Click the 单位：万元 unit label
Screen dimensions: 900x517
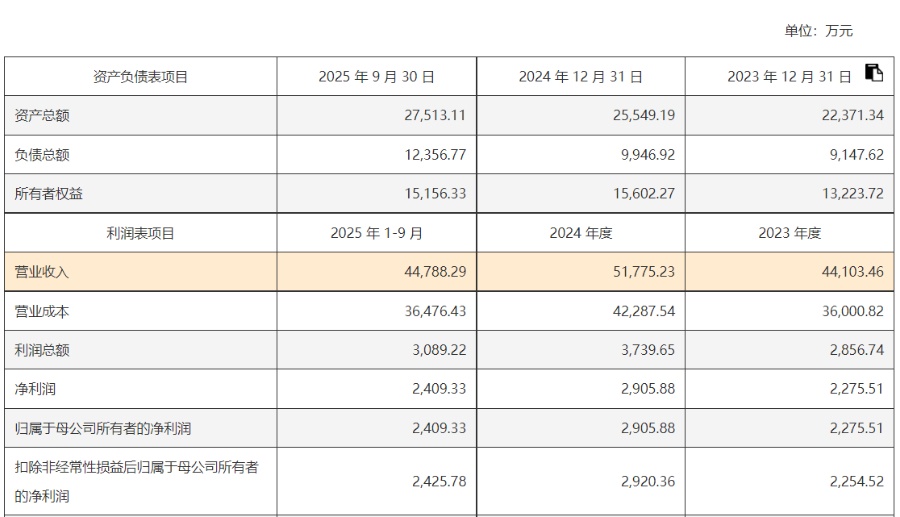click(x=818, y=31)
